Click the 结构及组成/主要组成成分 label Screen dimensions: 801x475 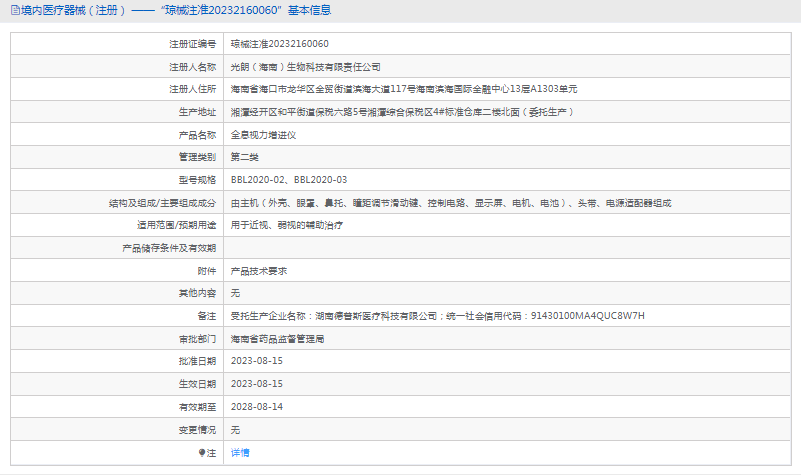tap(162, 203)
